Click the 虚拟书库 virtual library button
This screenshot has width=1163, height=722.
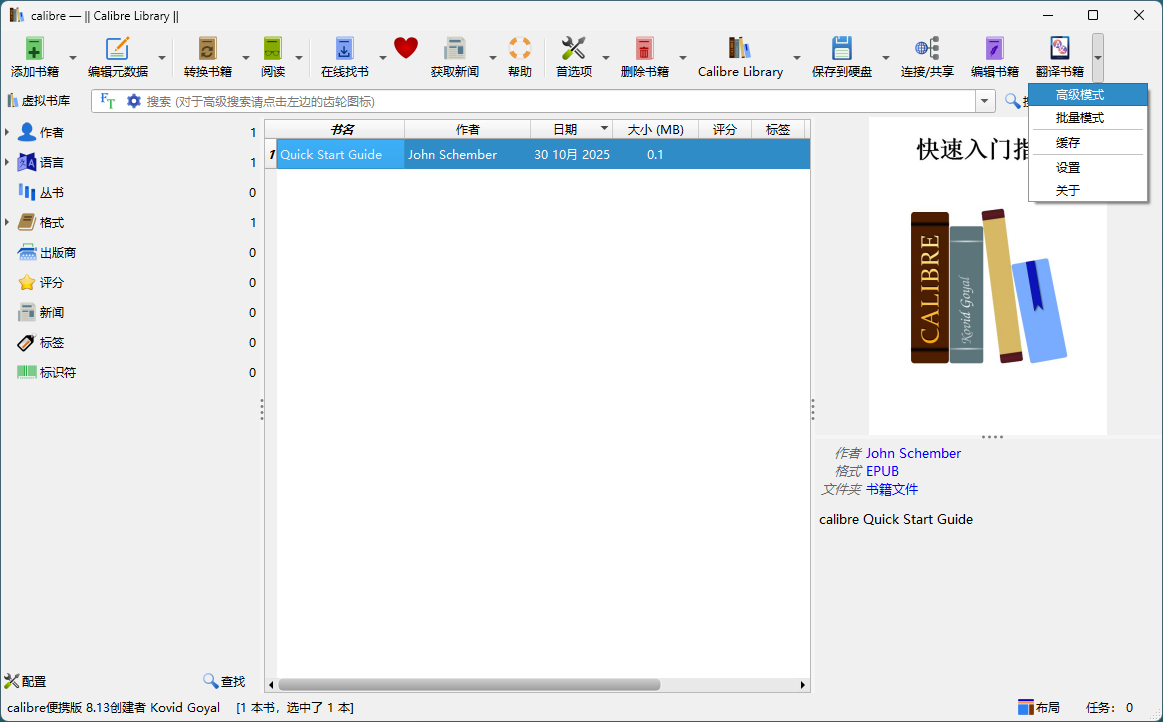coord(39,101)
